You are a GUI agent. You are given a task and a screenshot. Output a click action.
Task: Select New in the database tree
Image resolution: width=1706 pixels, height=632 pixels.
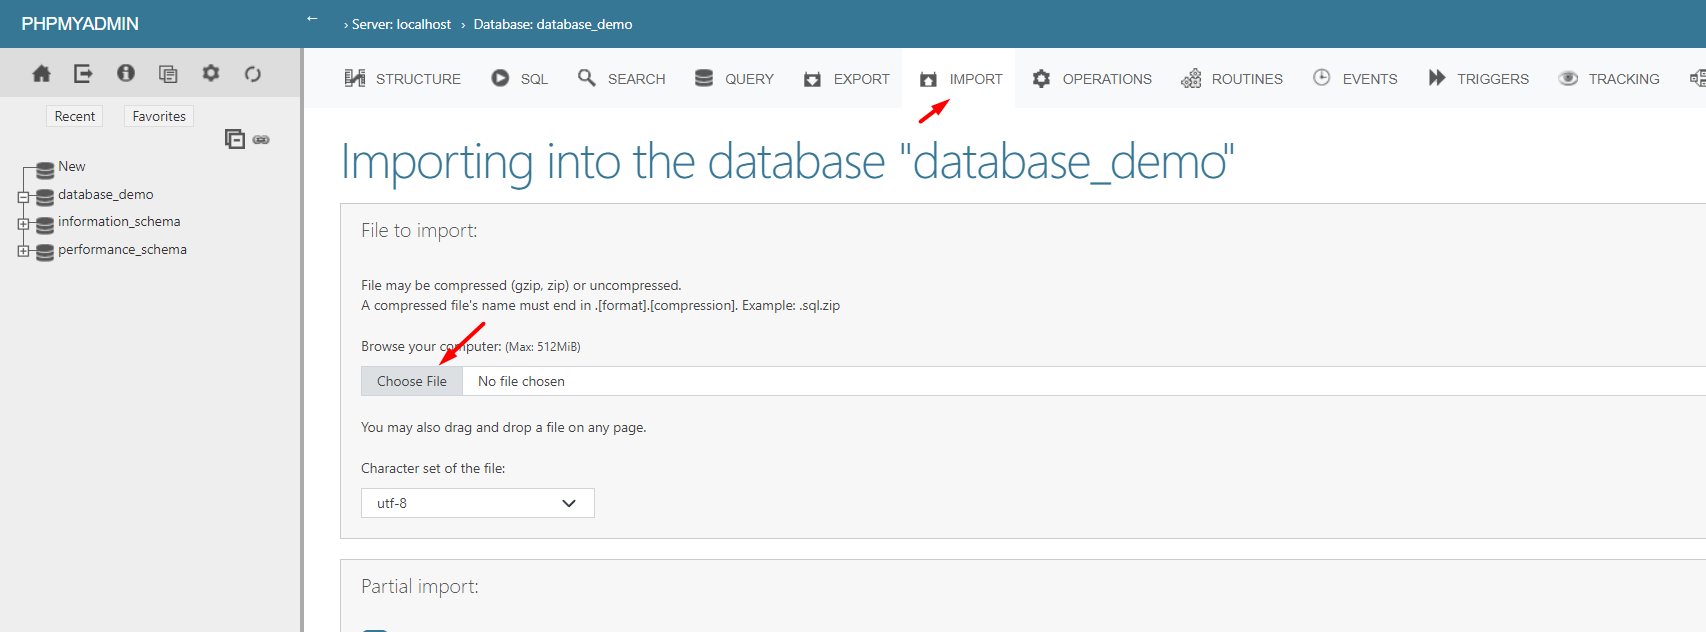click(x=71, y=166)
